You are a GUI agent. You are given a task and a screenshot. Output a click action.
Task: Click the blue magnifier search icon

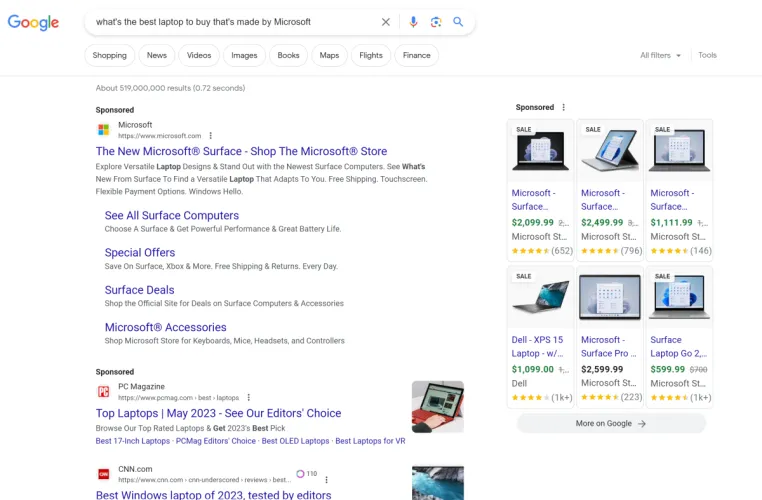point(458,22)
